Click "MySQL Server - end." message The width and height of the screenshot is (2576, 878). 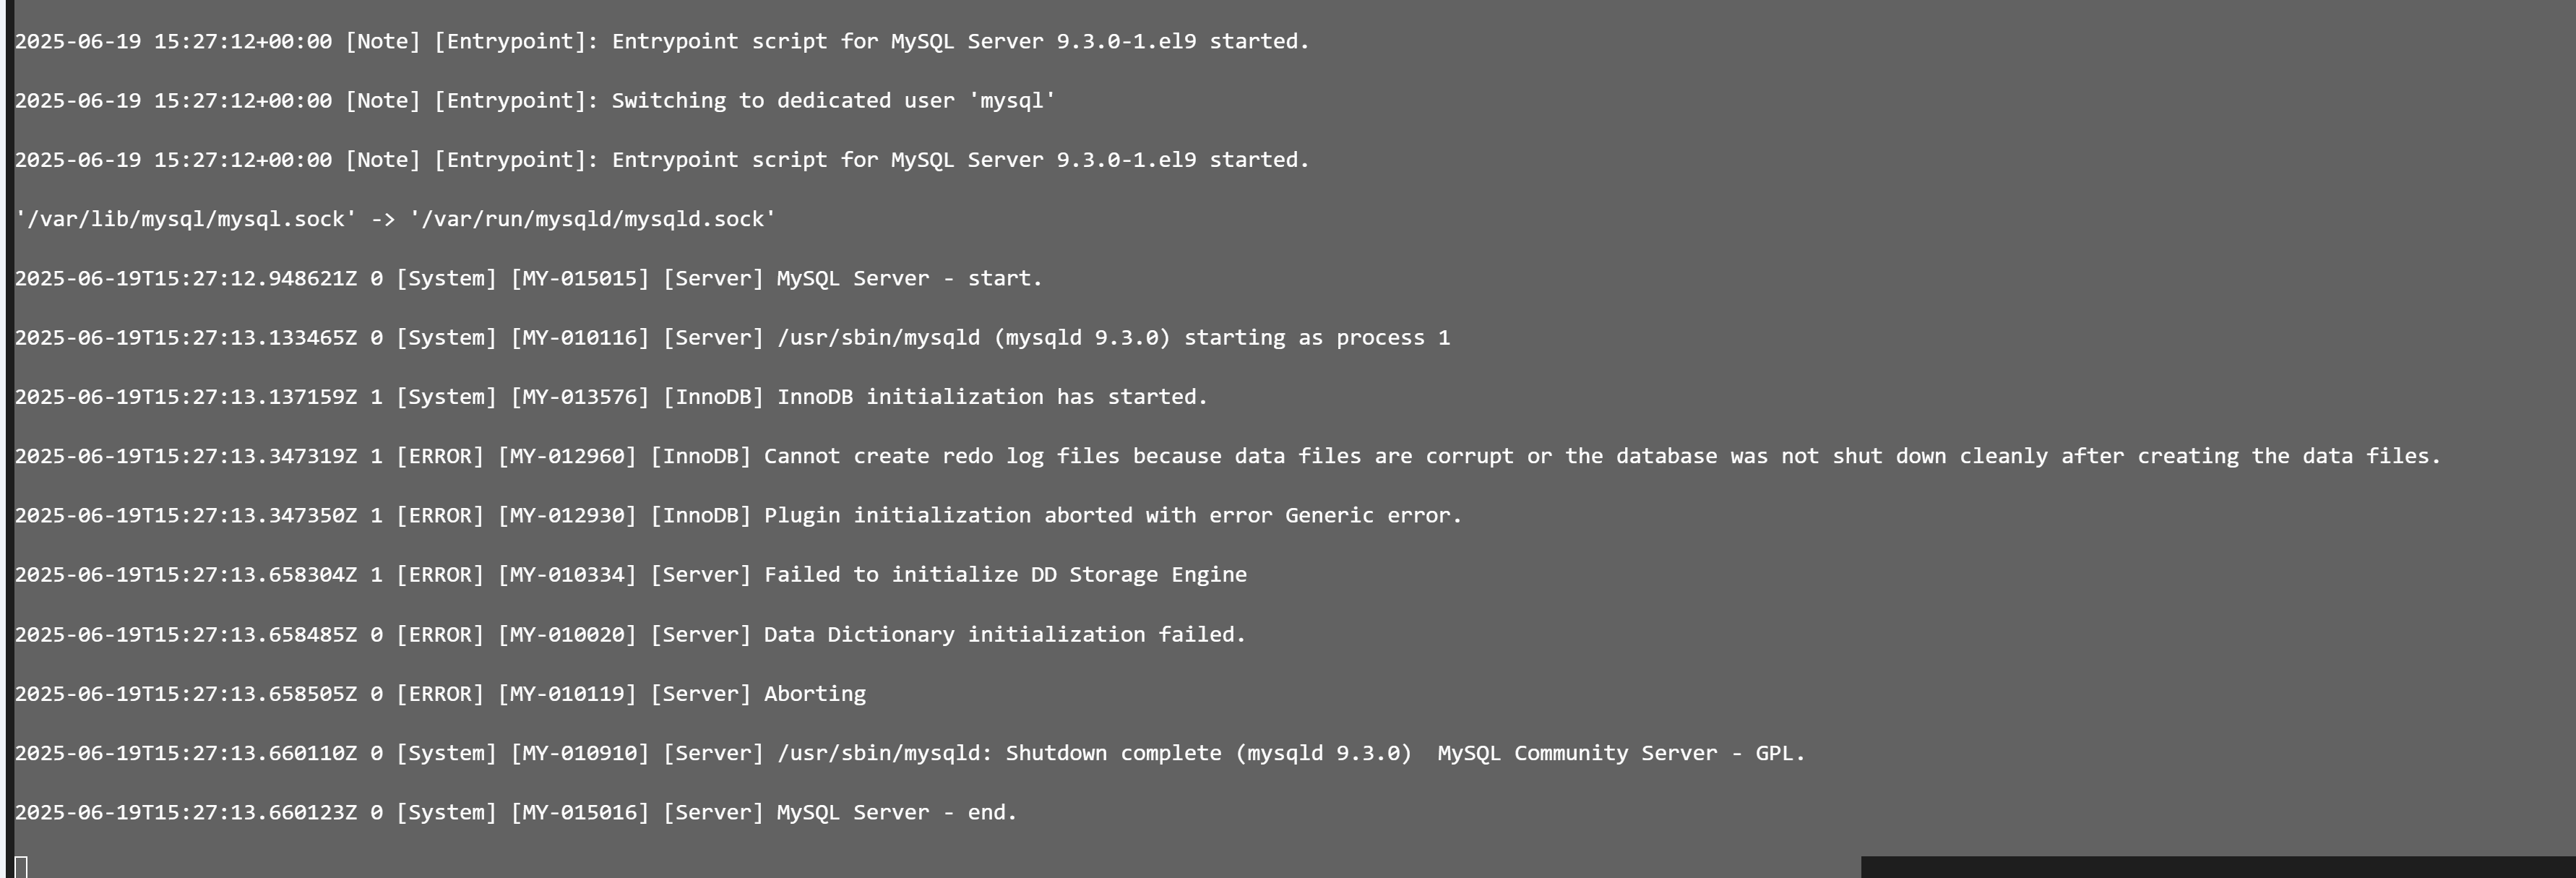896,812
